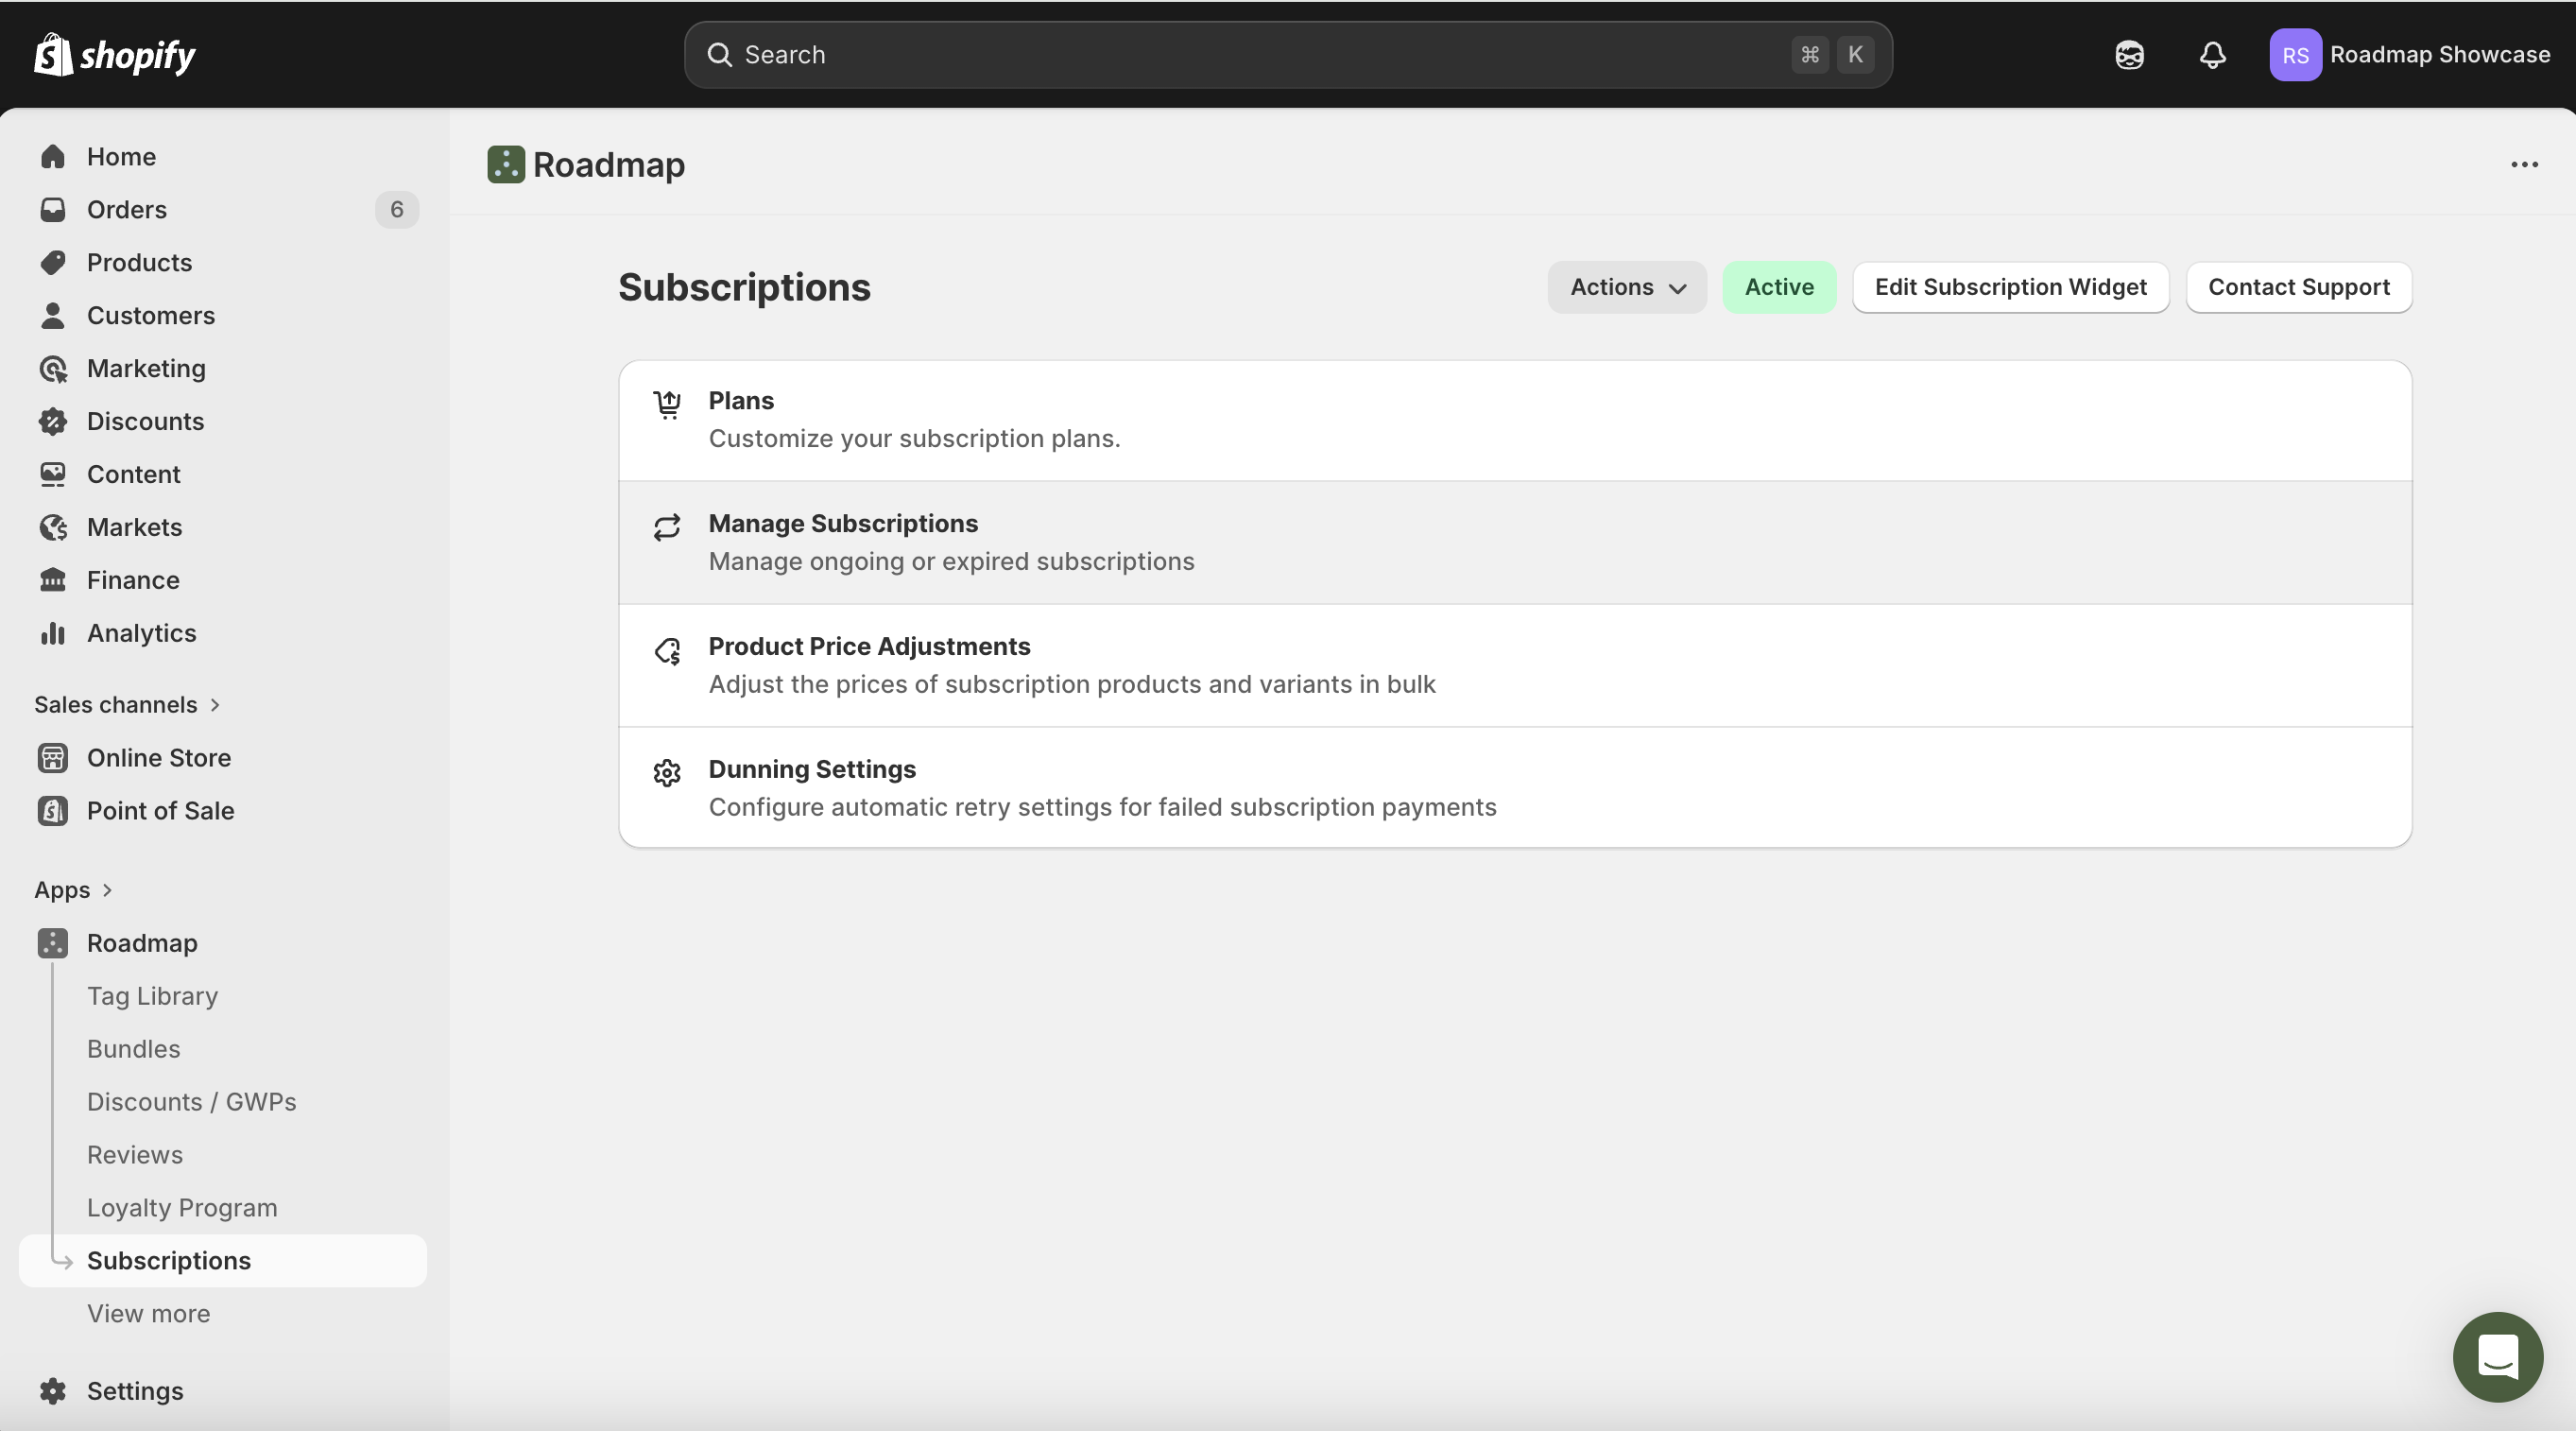Click Edit Subscription Widget

pyautogui.click(x=2010, y=287)
